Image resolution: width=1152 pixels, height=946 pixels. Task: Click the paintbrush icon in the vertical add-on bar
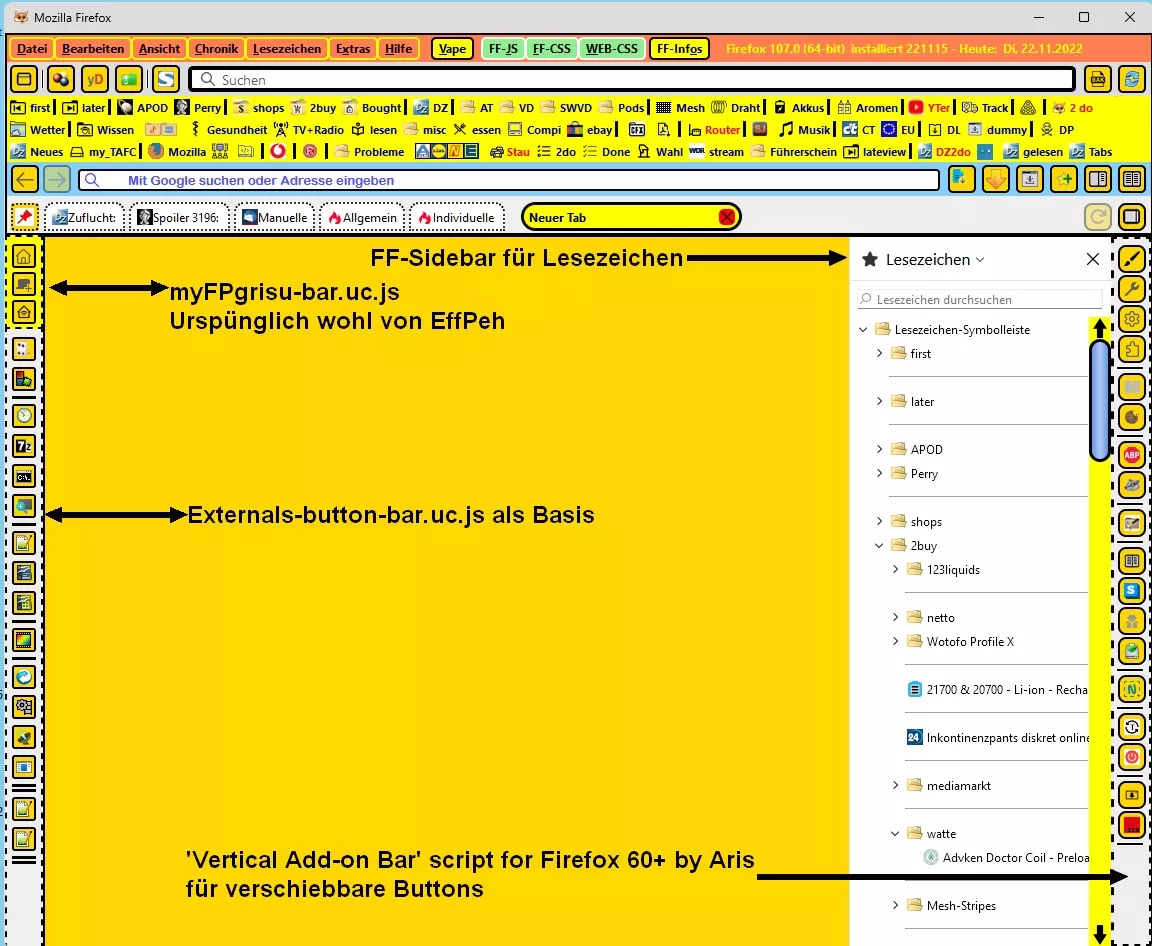[1131, 258]
